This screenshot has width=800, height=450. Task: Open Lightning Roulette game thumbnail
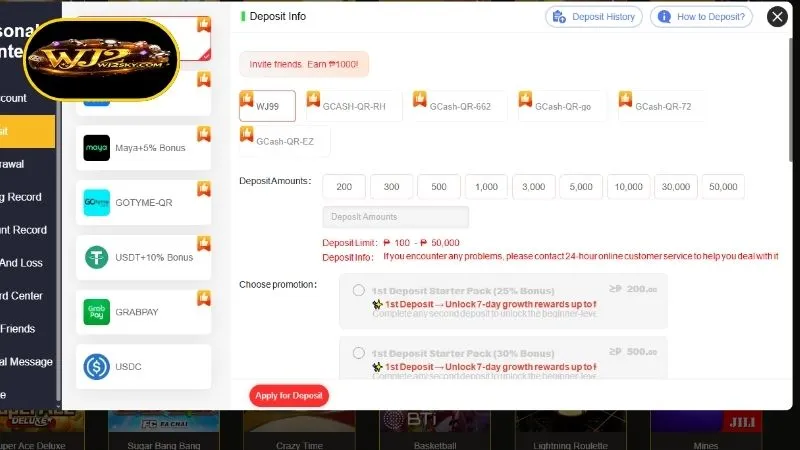[570, 430]
